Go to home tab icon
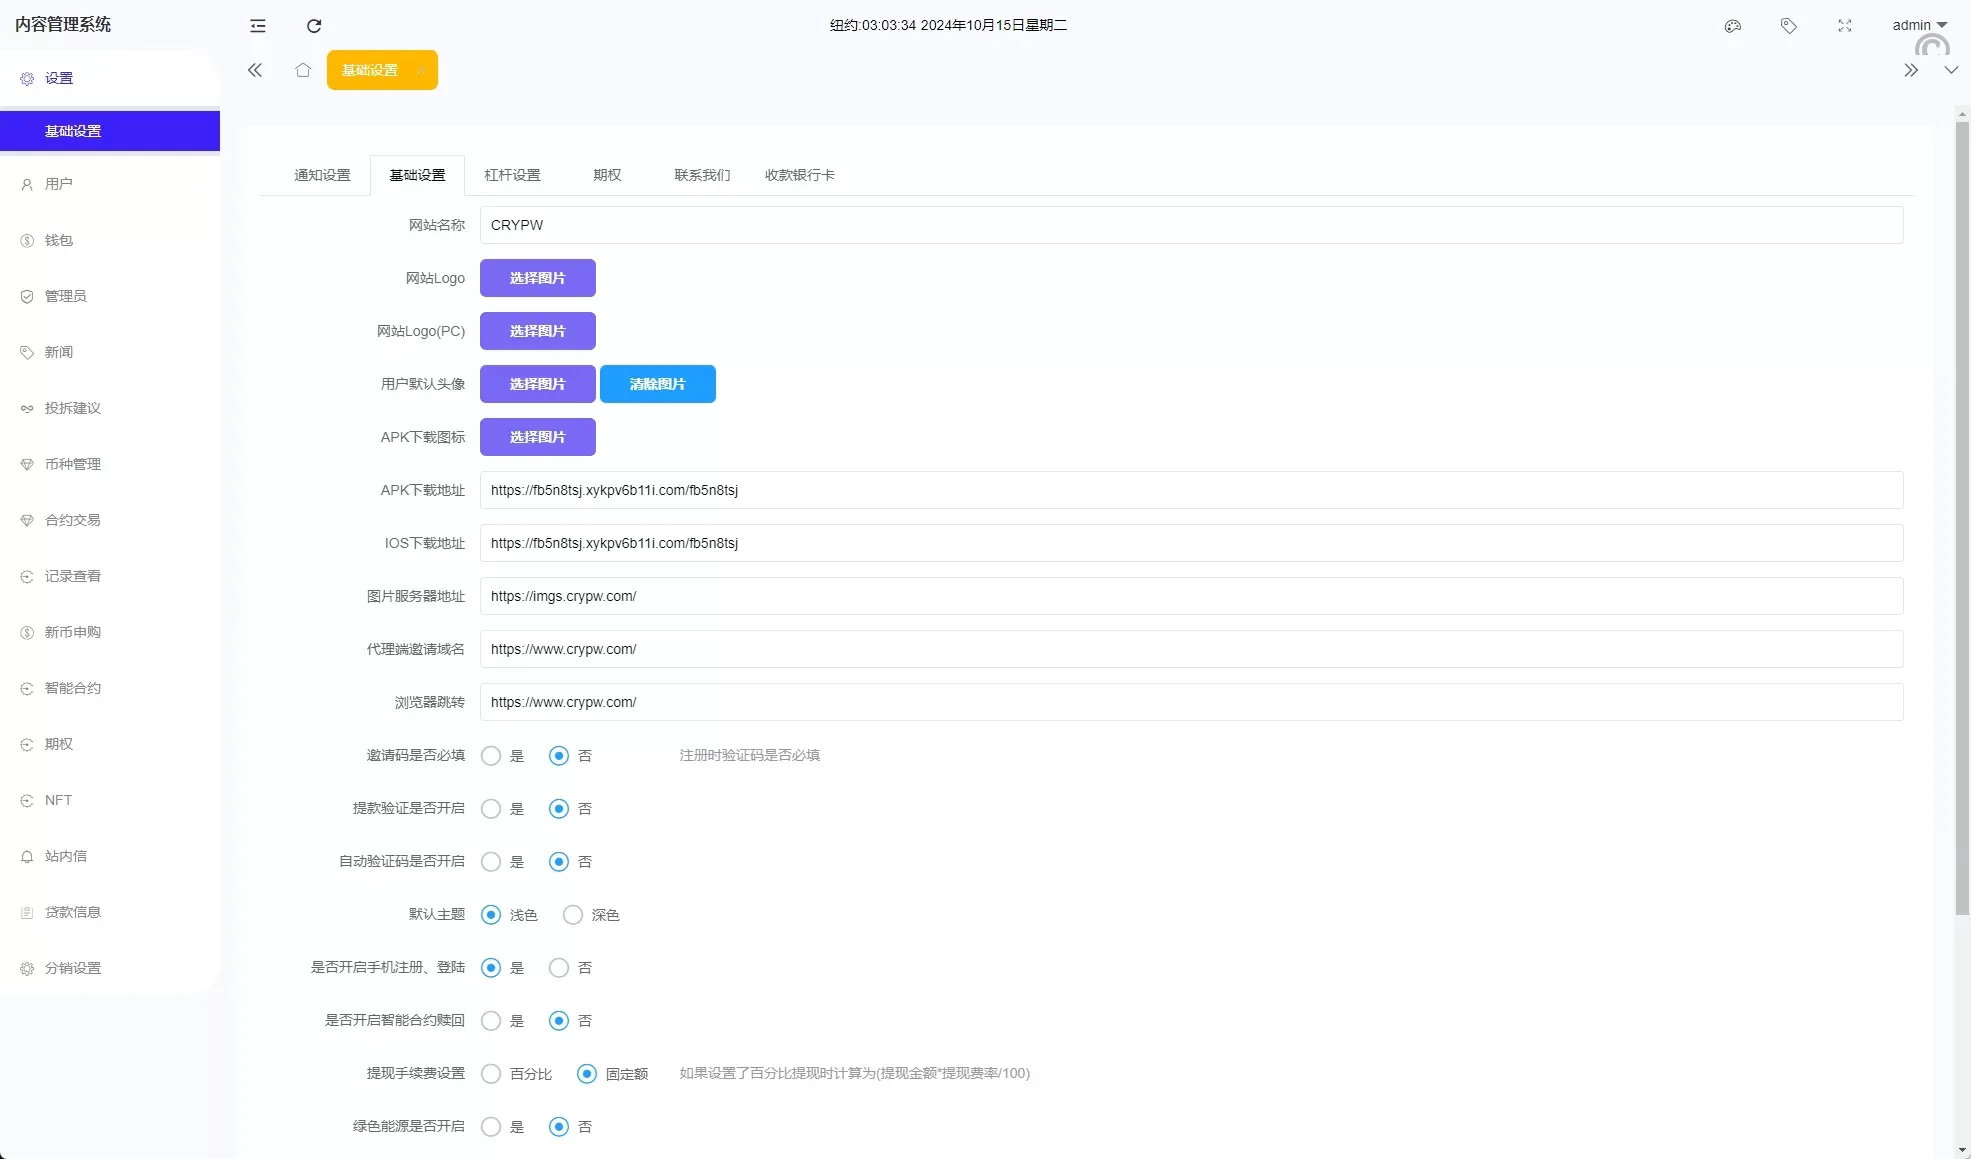Viewport: 1971px width, 1159px height. pos(303,70)
